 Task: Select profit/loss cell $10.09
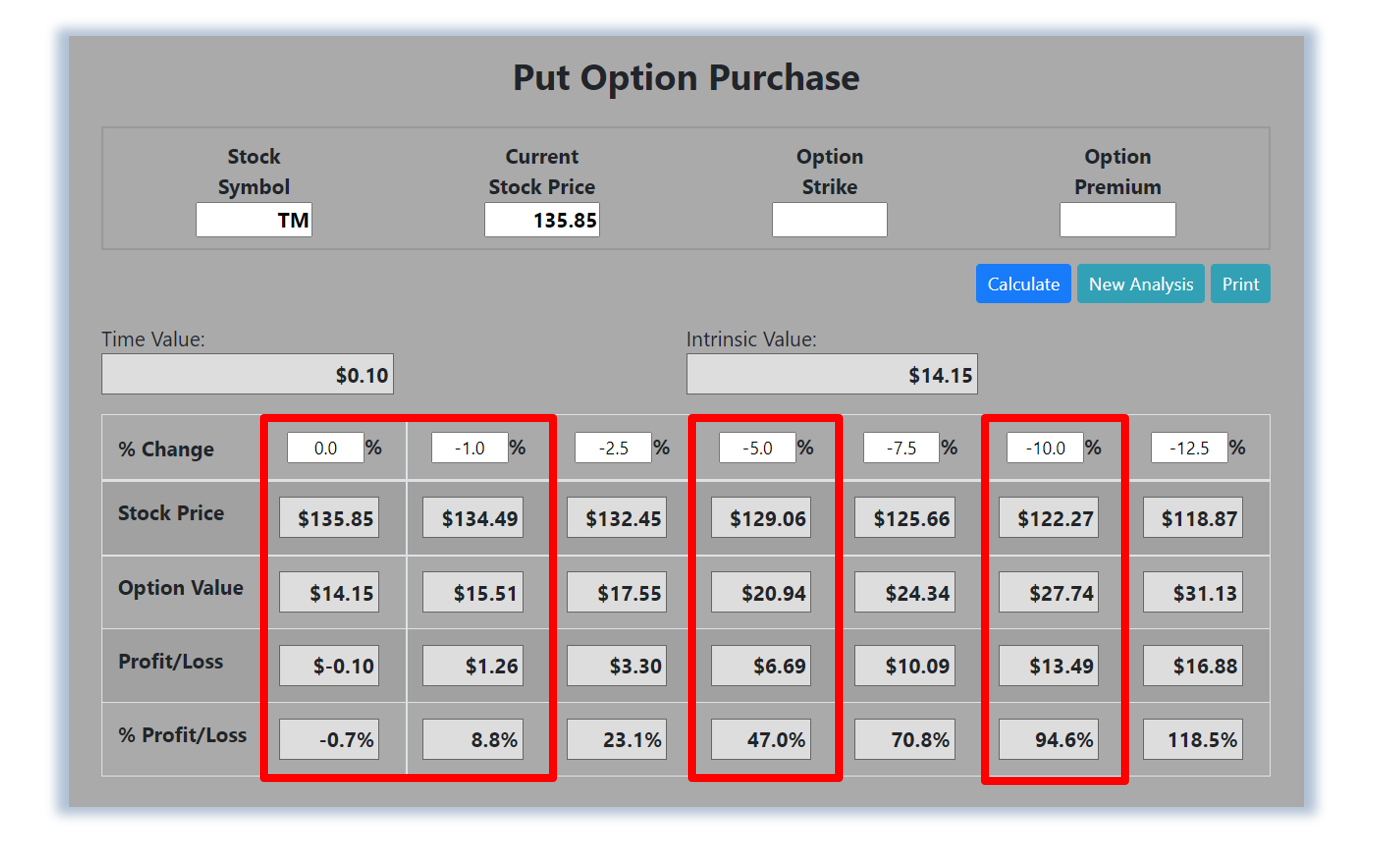tap(905, 666)
